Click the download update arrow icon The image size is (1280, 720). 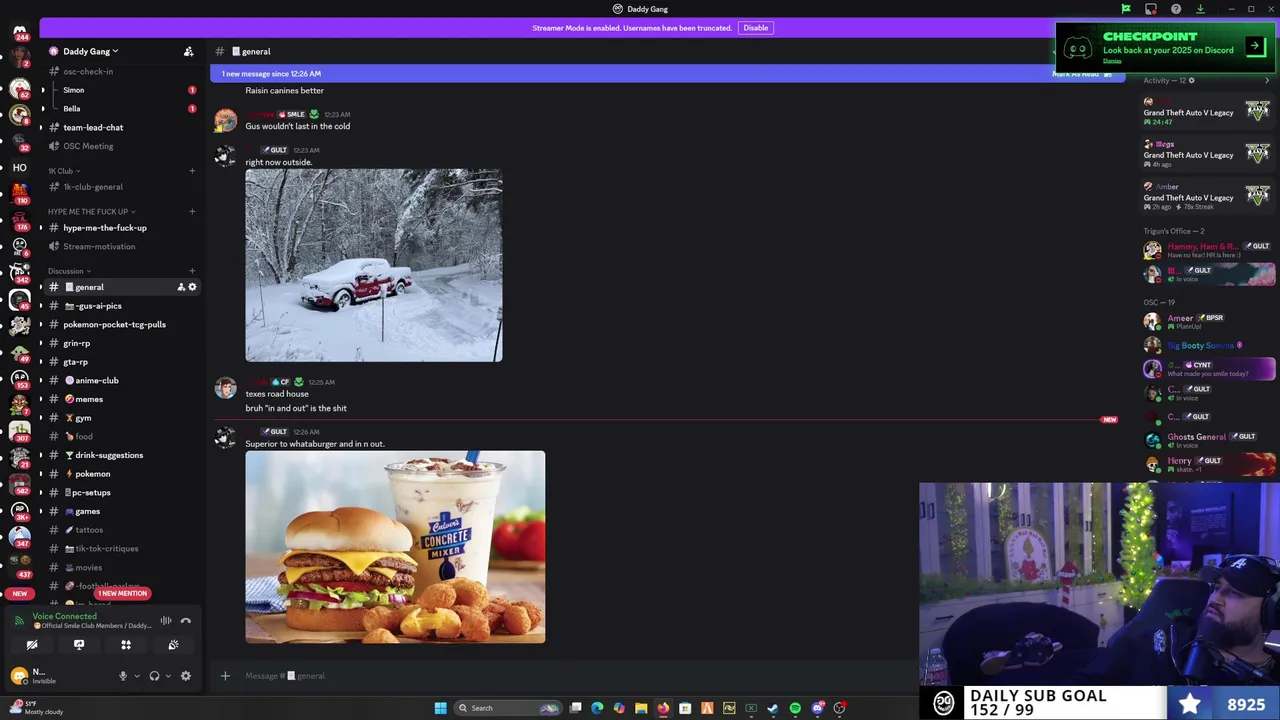pyautogui.click(x=1200, y=9)
